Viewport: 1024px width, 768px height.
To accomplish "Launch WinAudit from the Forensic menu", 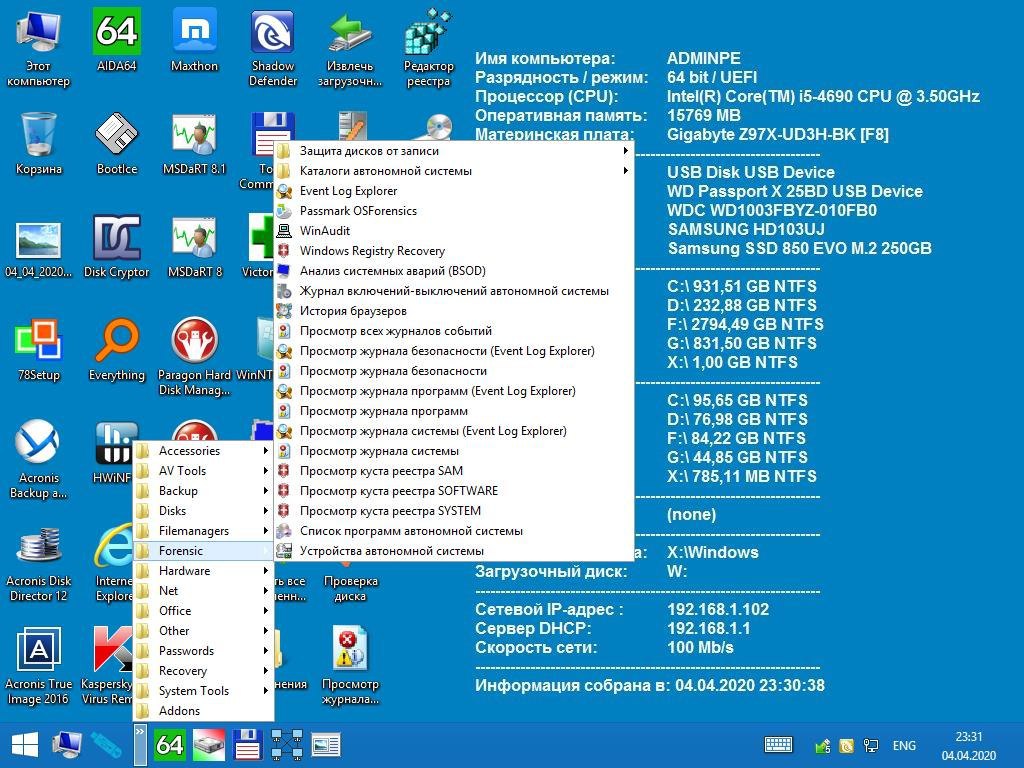I will [454, 231].
